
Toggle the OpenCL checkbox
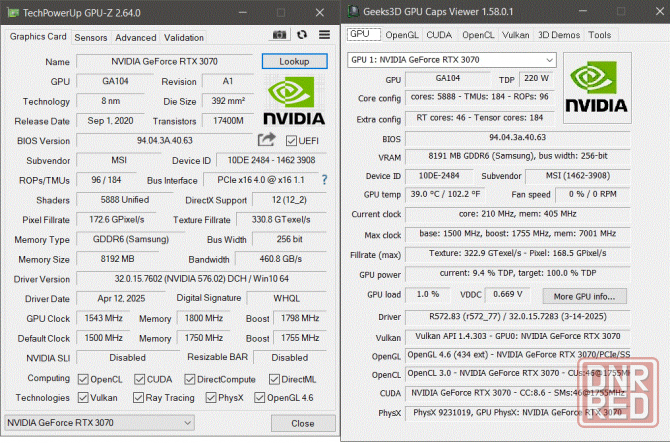[83, 379]
